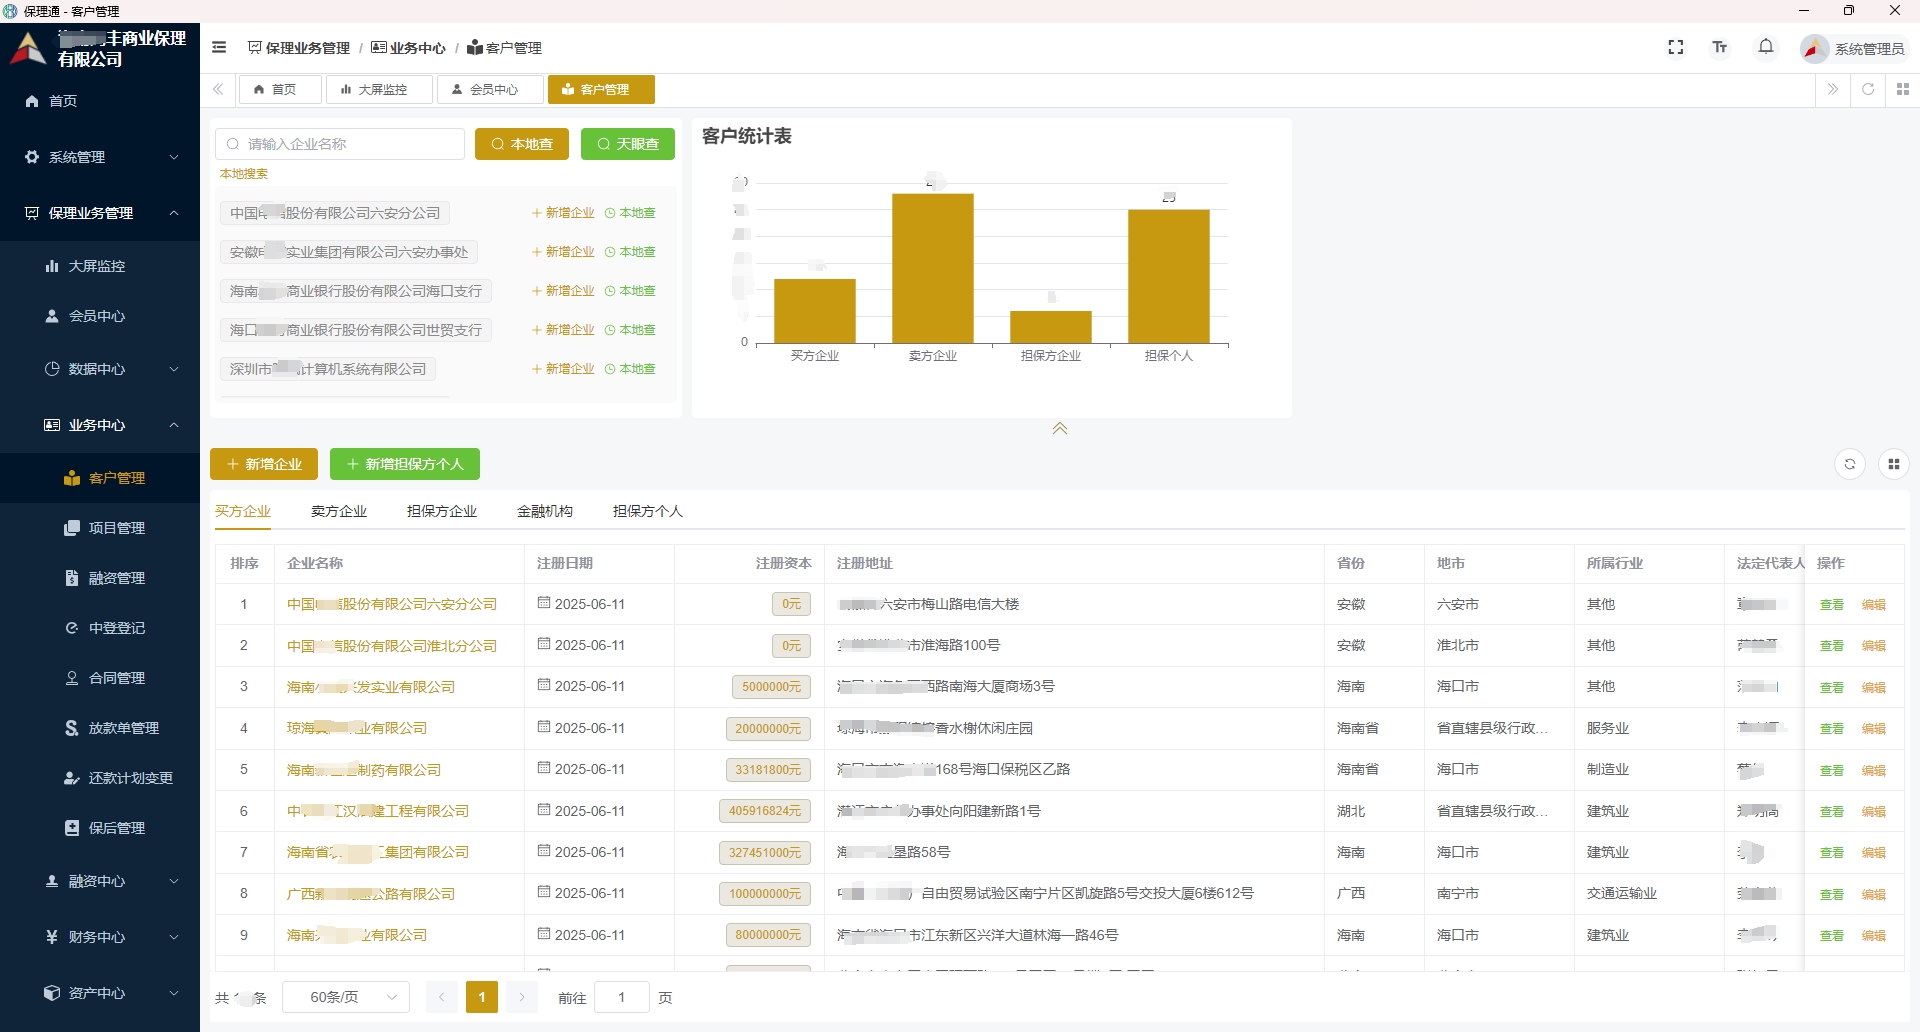Select the 担保方个人 tab

(647, 511)
